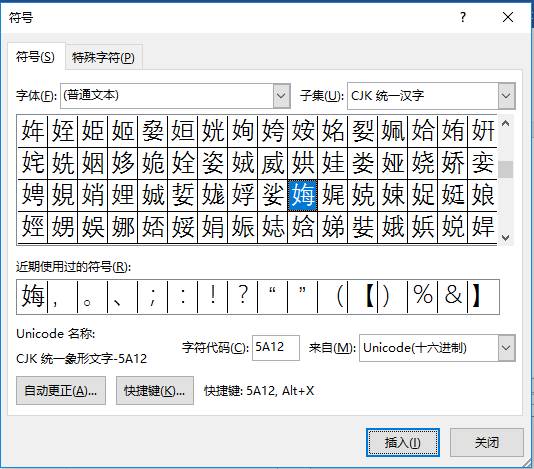
Task: Pick the 娜 character from the grid
Action: tap(123, 226)
